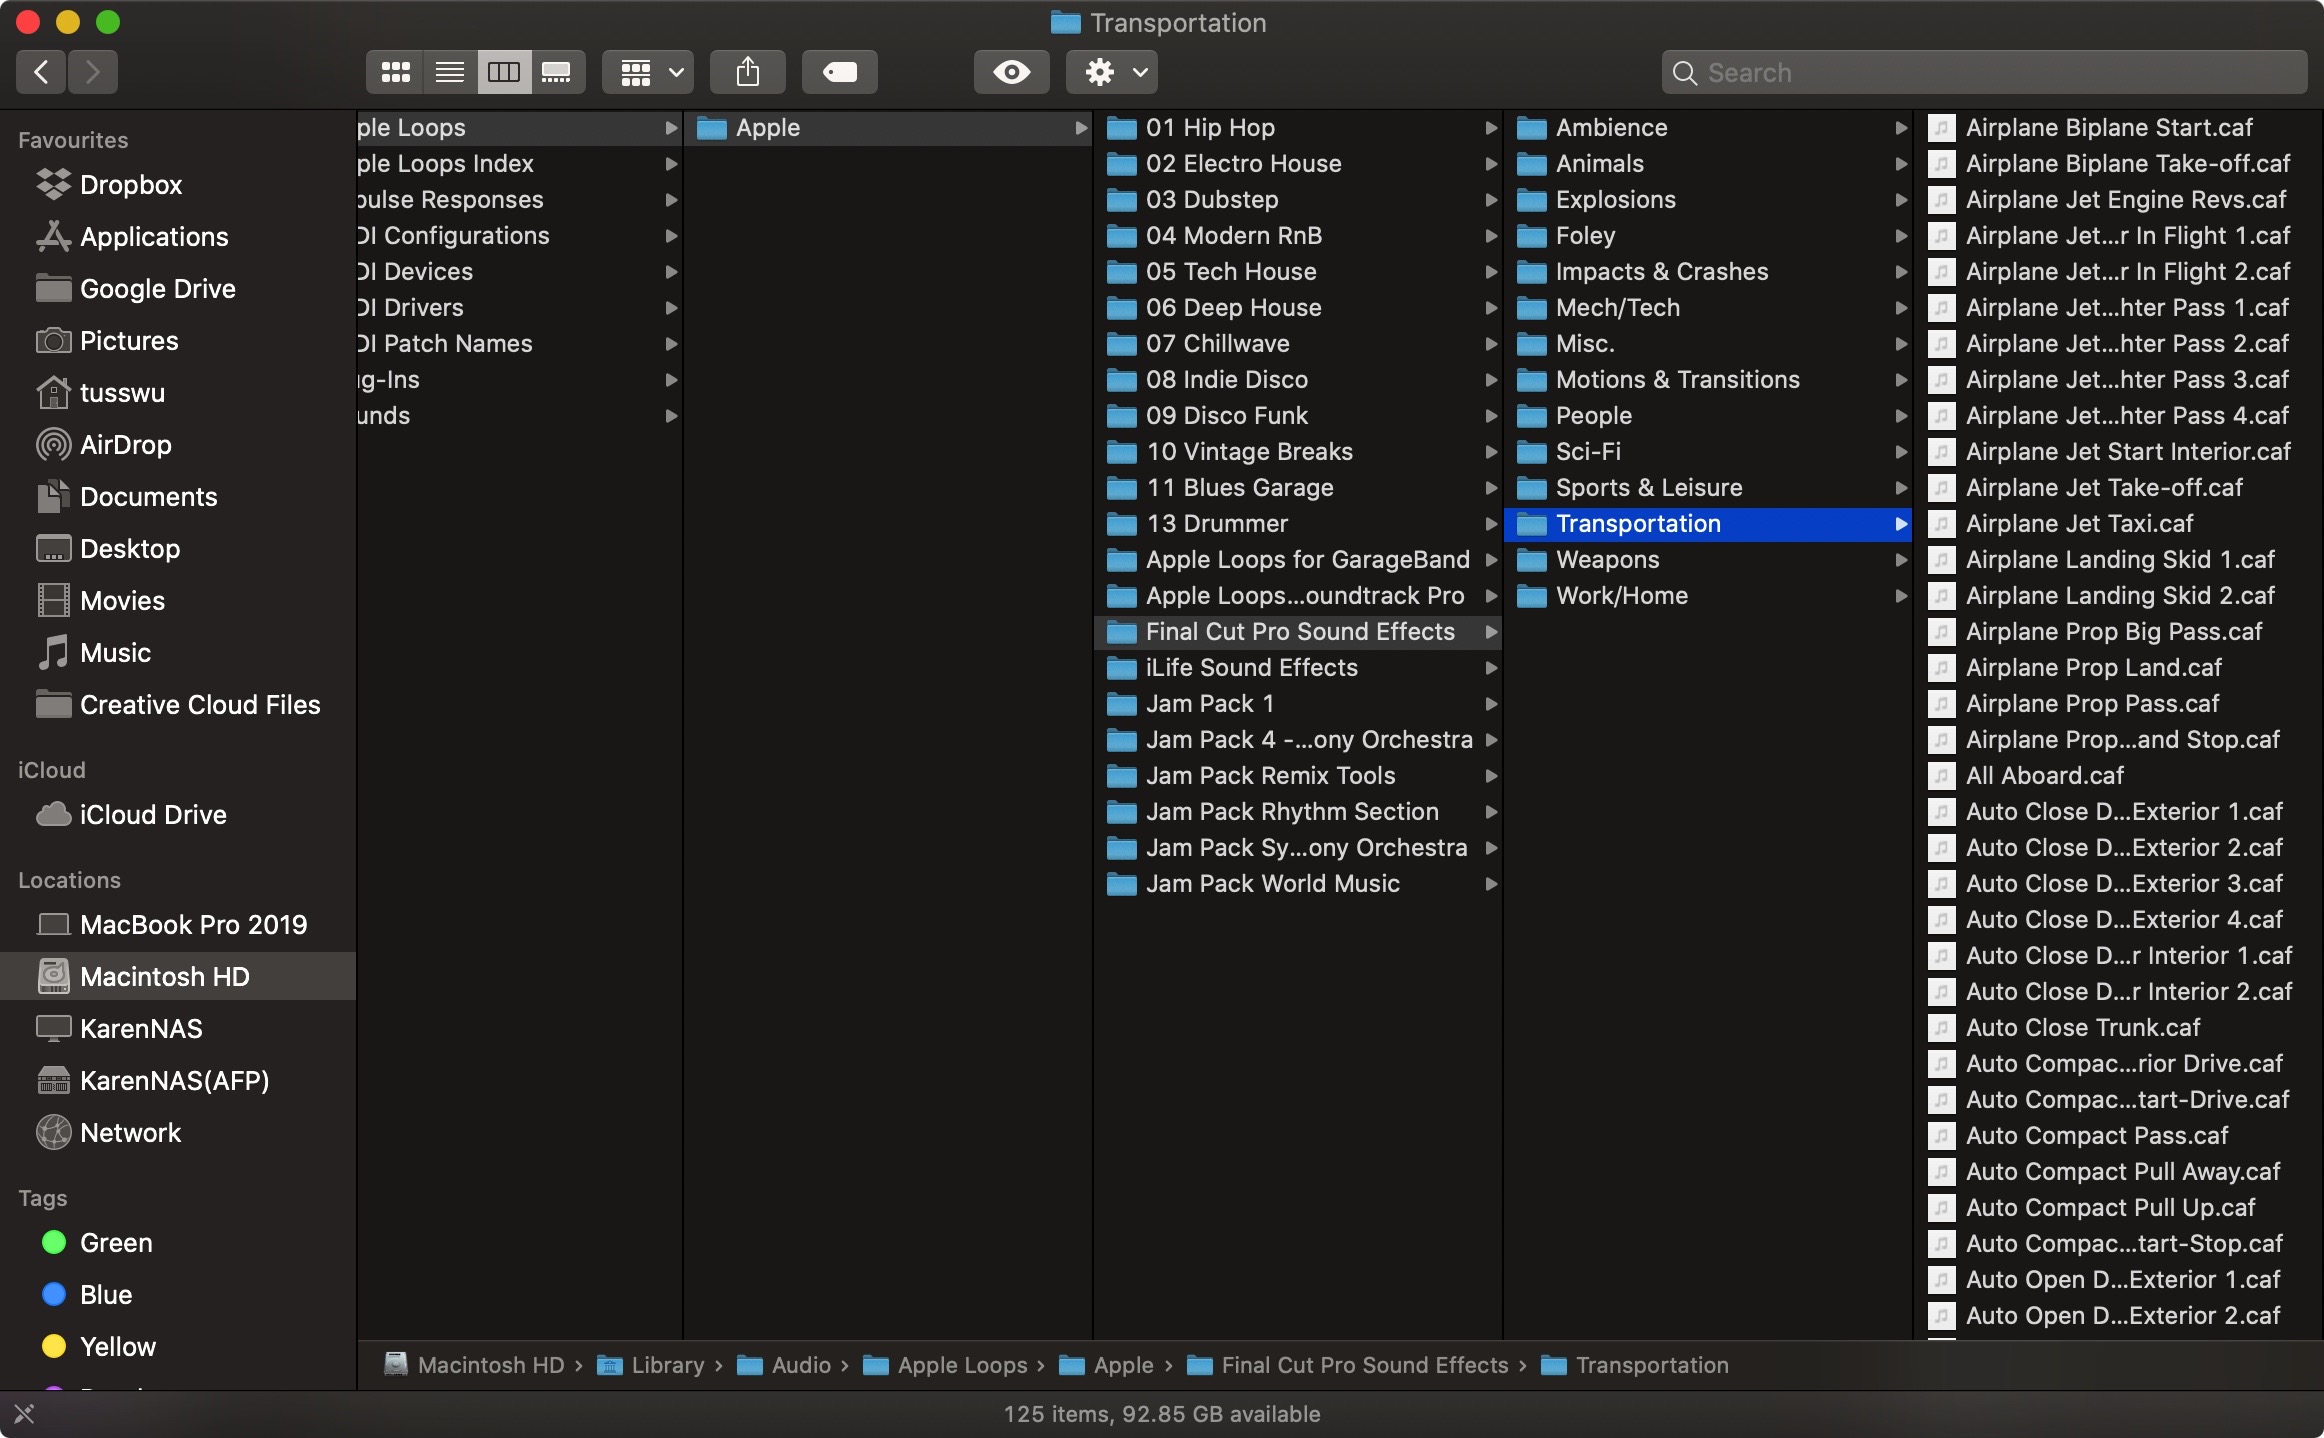
Task: Click Library in the path bar
Action: tap(667, 1365)
